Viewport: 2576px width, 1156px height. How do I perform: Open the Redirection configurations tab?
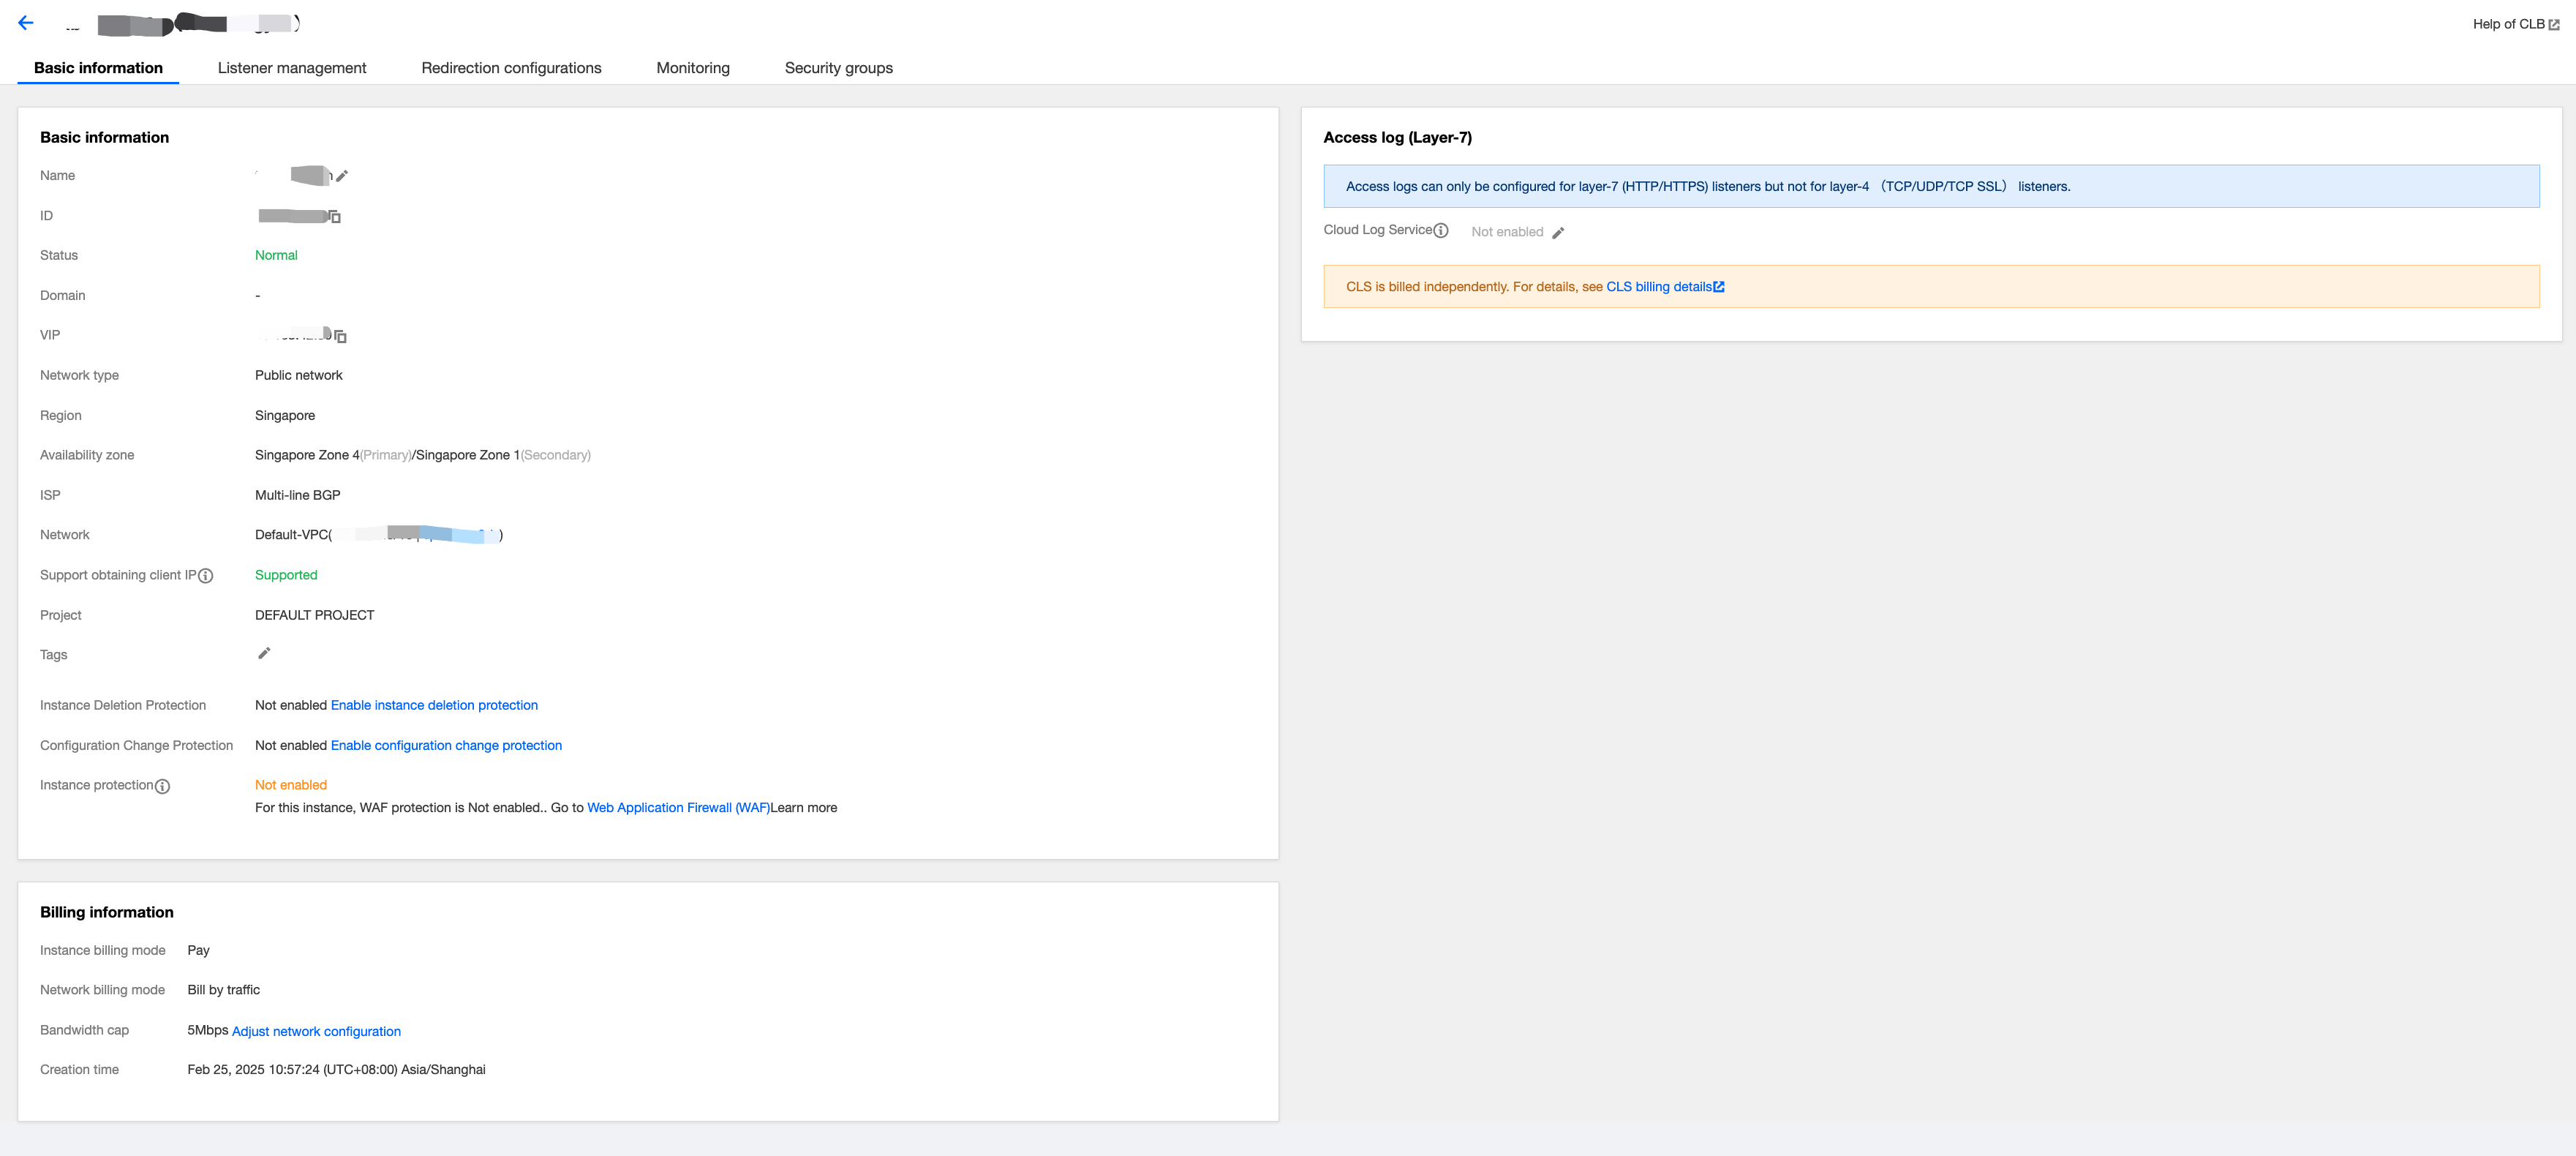pyautogui.click(x=511, y=68)
